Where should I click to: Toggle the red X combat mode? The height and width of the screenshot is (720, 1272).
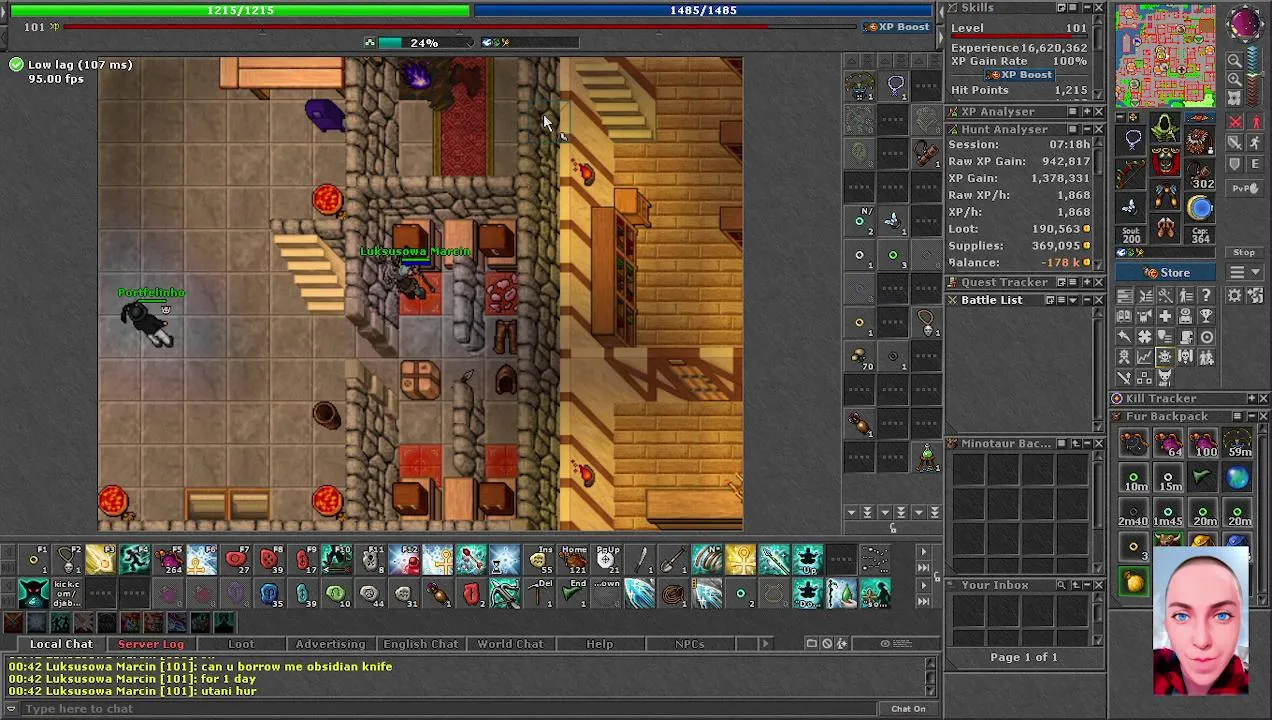[x=1235, y=123]
